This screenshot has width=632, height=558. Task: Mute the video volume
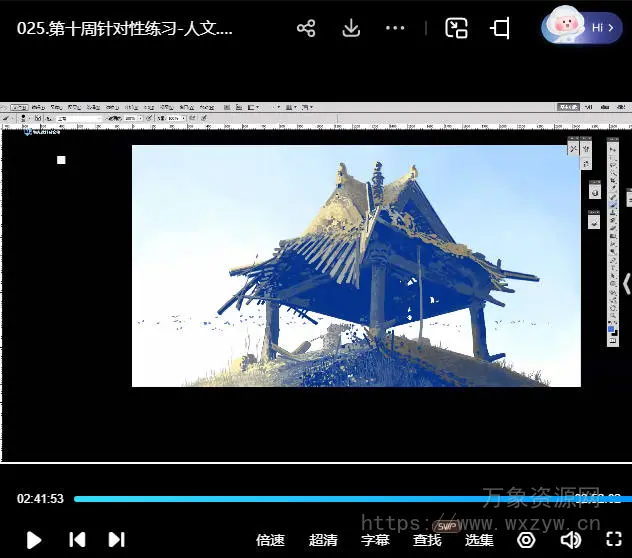pos(571,540)
